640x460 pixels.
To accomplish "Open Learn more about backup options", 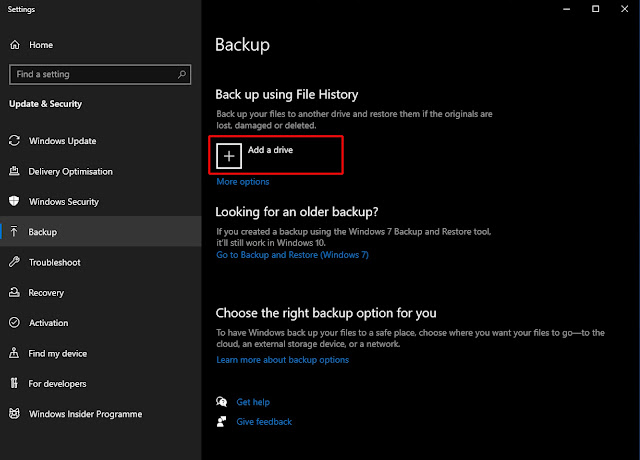I will (x=282, y=360).
